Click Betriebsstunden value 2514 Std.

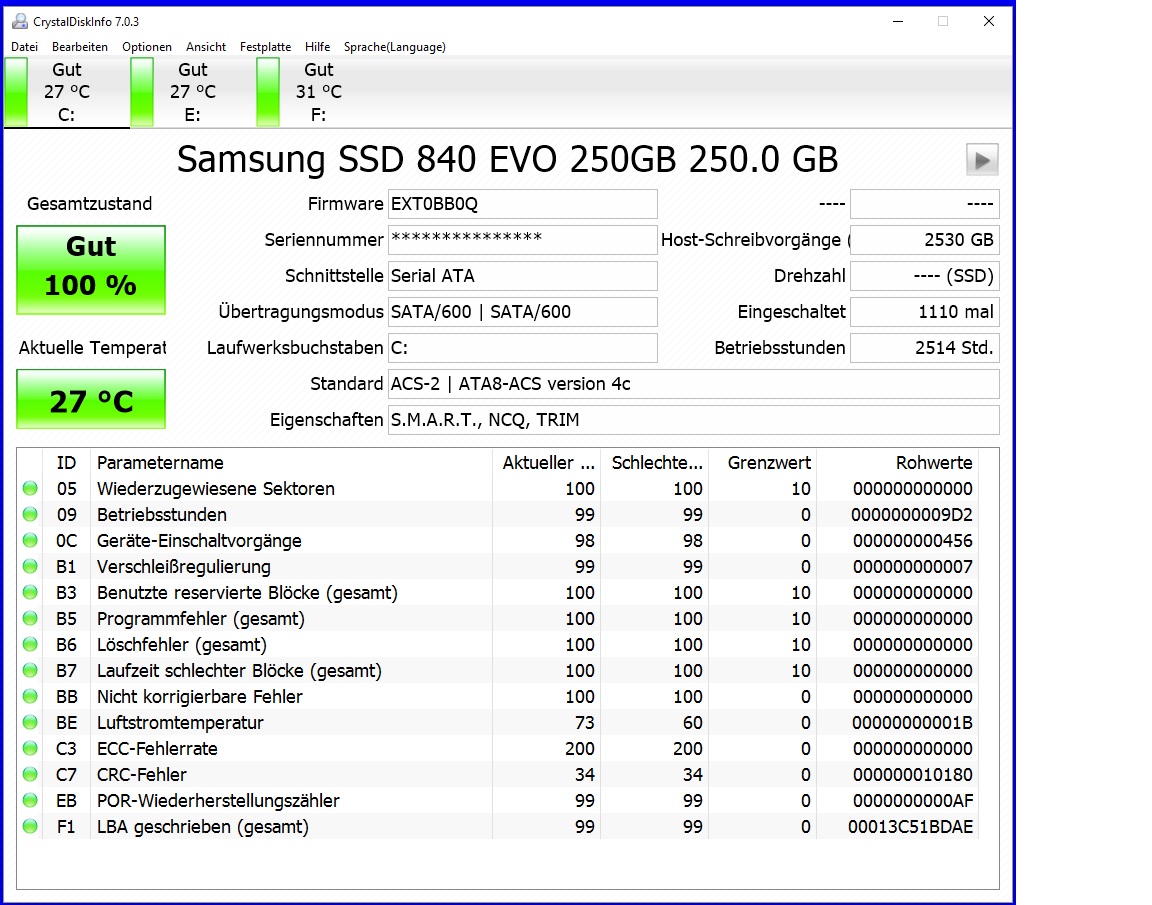(924, 348)
